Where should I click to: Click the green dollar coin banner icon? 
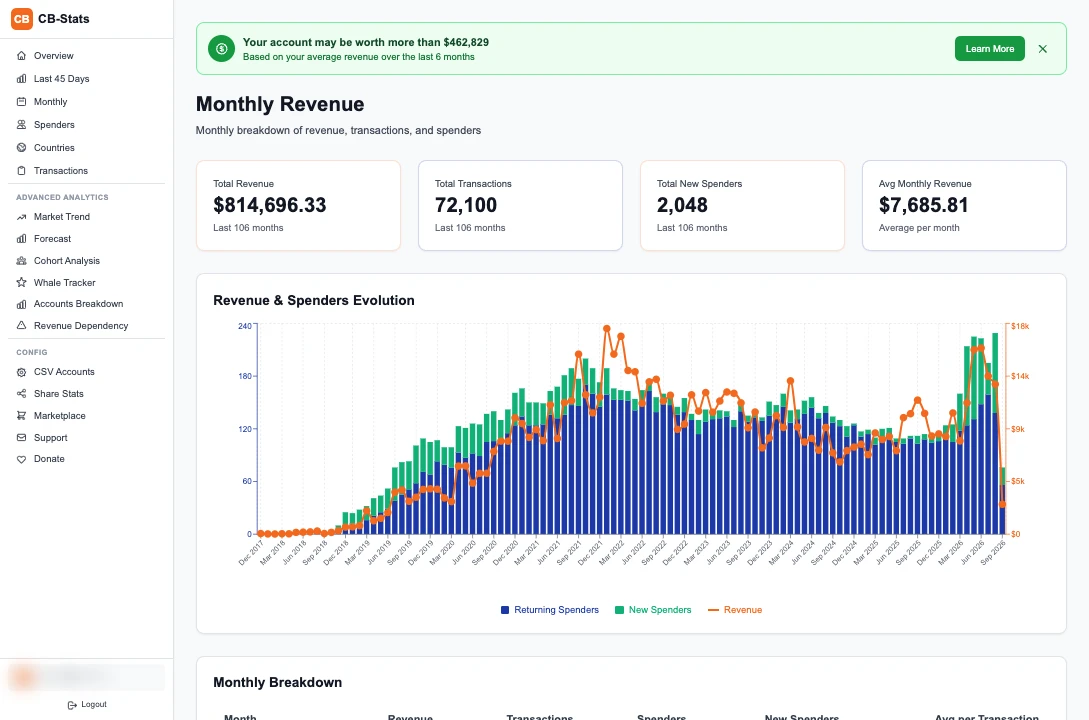tap(222, 49)
